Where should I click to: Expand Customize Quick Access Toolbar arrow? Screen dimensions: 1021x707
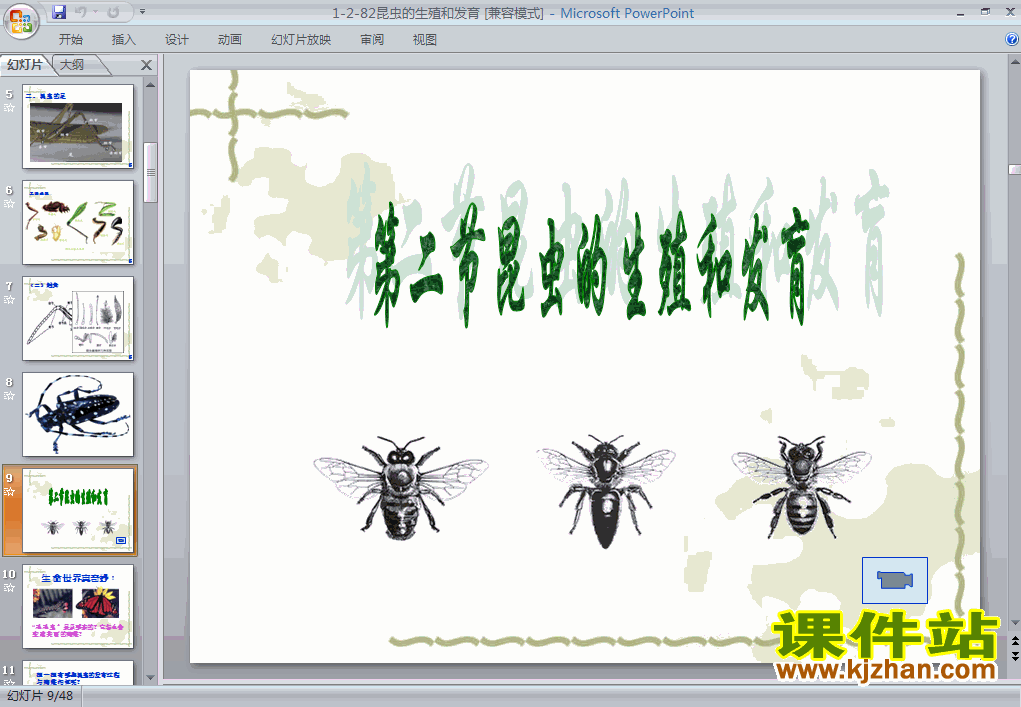pyautogui.click(x=143, y=12)
